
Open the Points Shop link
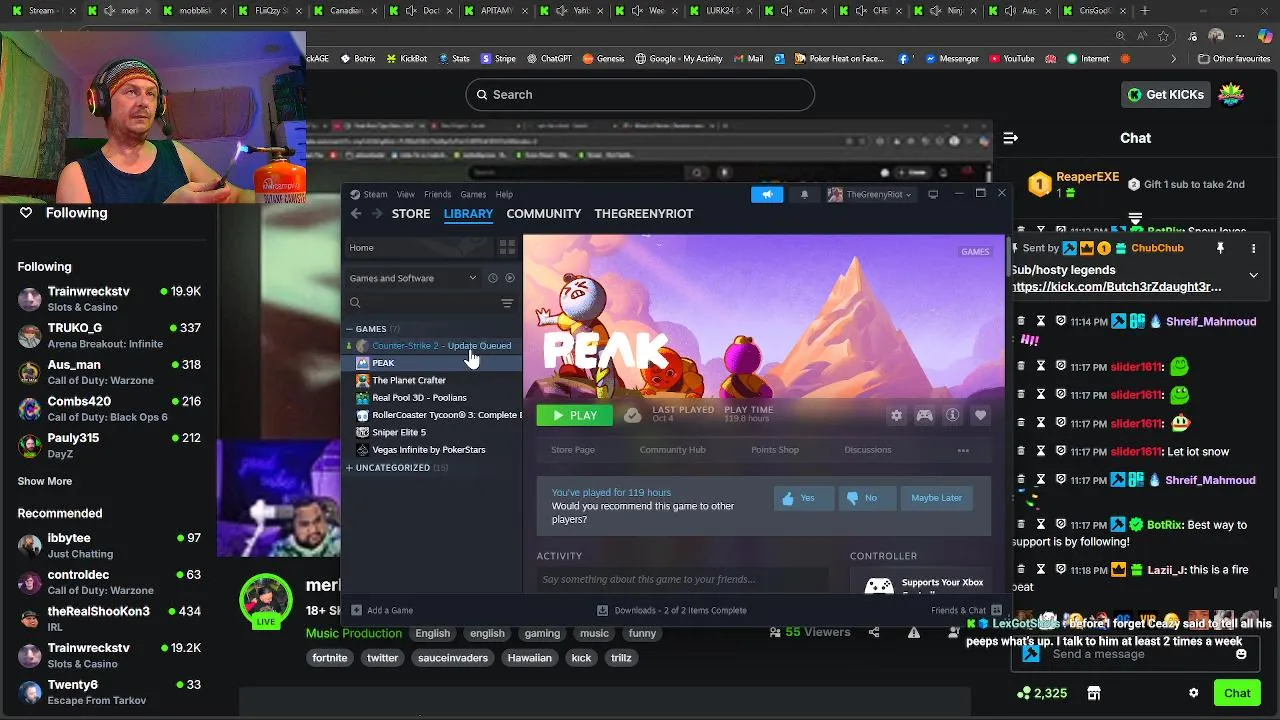pos(775,450)
